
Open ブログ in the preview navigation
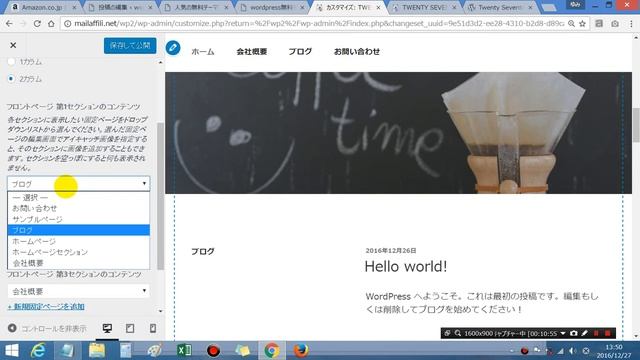pos(300,51)
